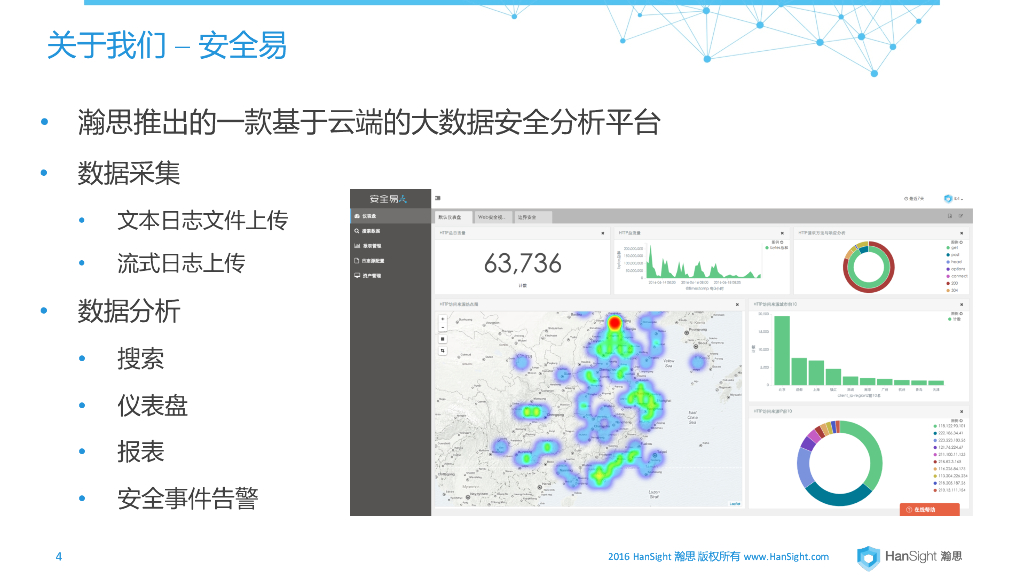Click the slide number 4
Image resolution: width=1024 pixels, height=577 pixels.
(x=59, y=557)
